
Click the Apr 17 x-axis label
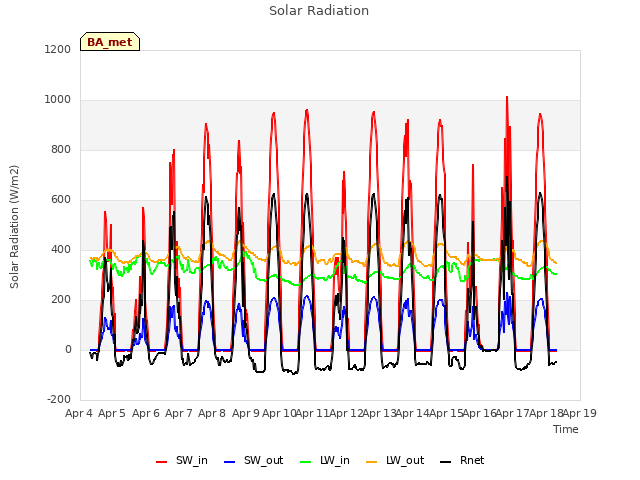[512, 413]
